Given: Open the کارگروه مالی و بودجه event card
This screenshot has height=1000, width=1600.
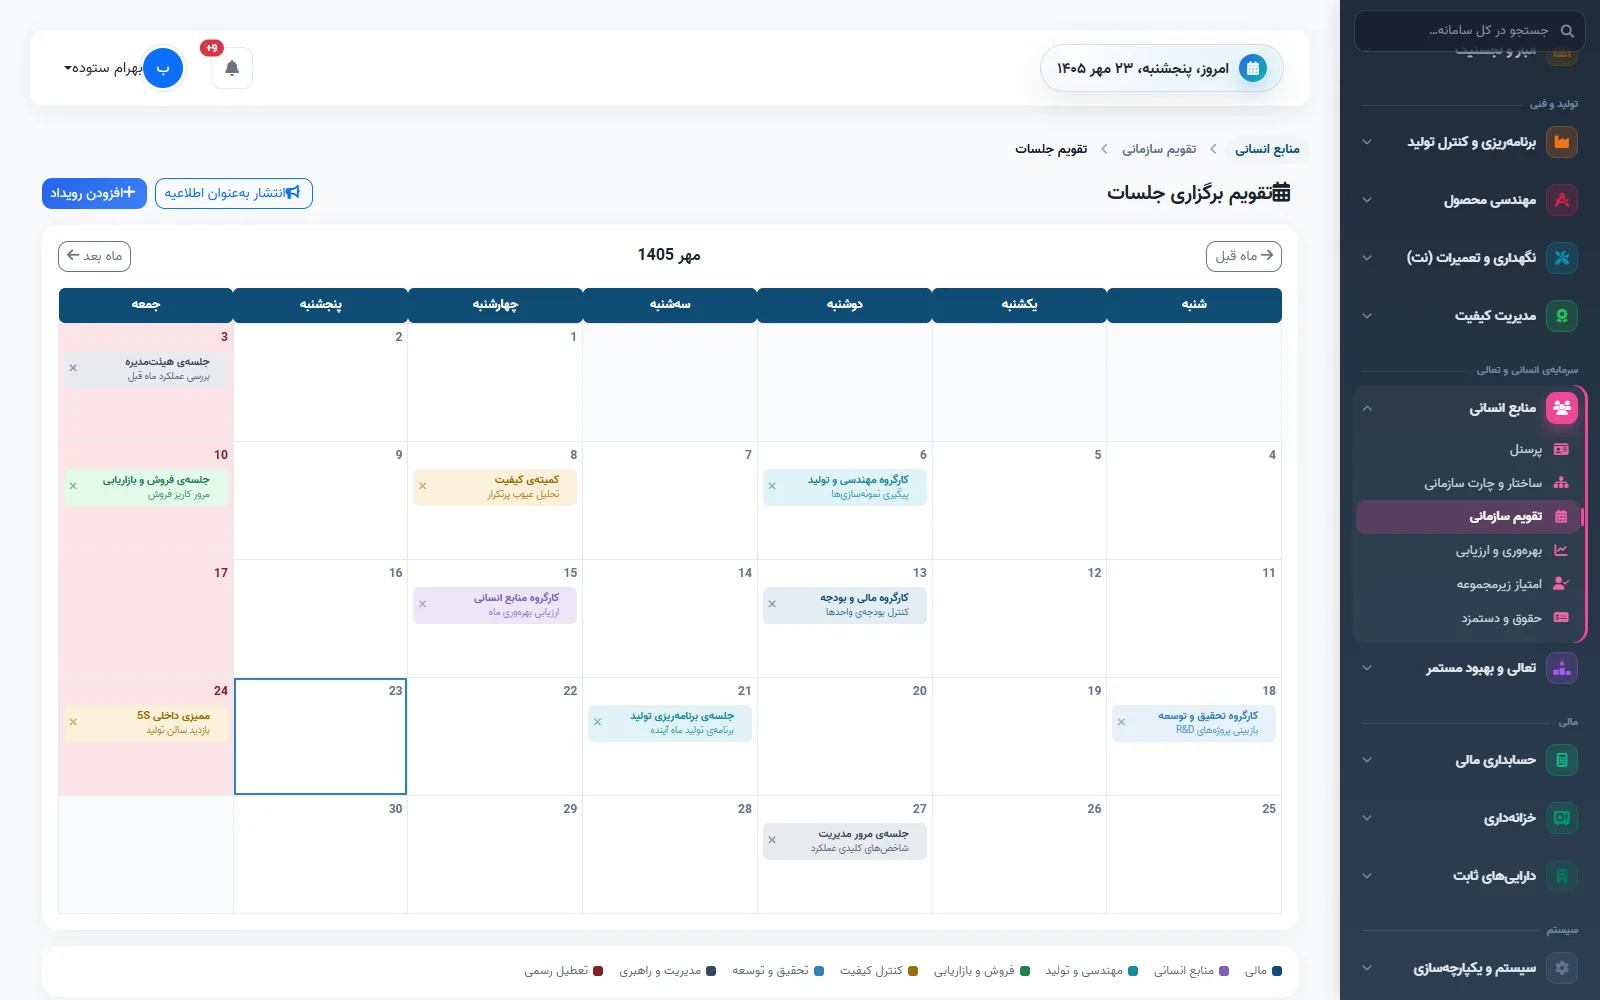Looking at the screenshot, I should [x=845, y=605].
